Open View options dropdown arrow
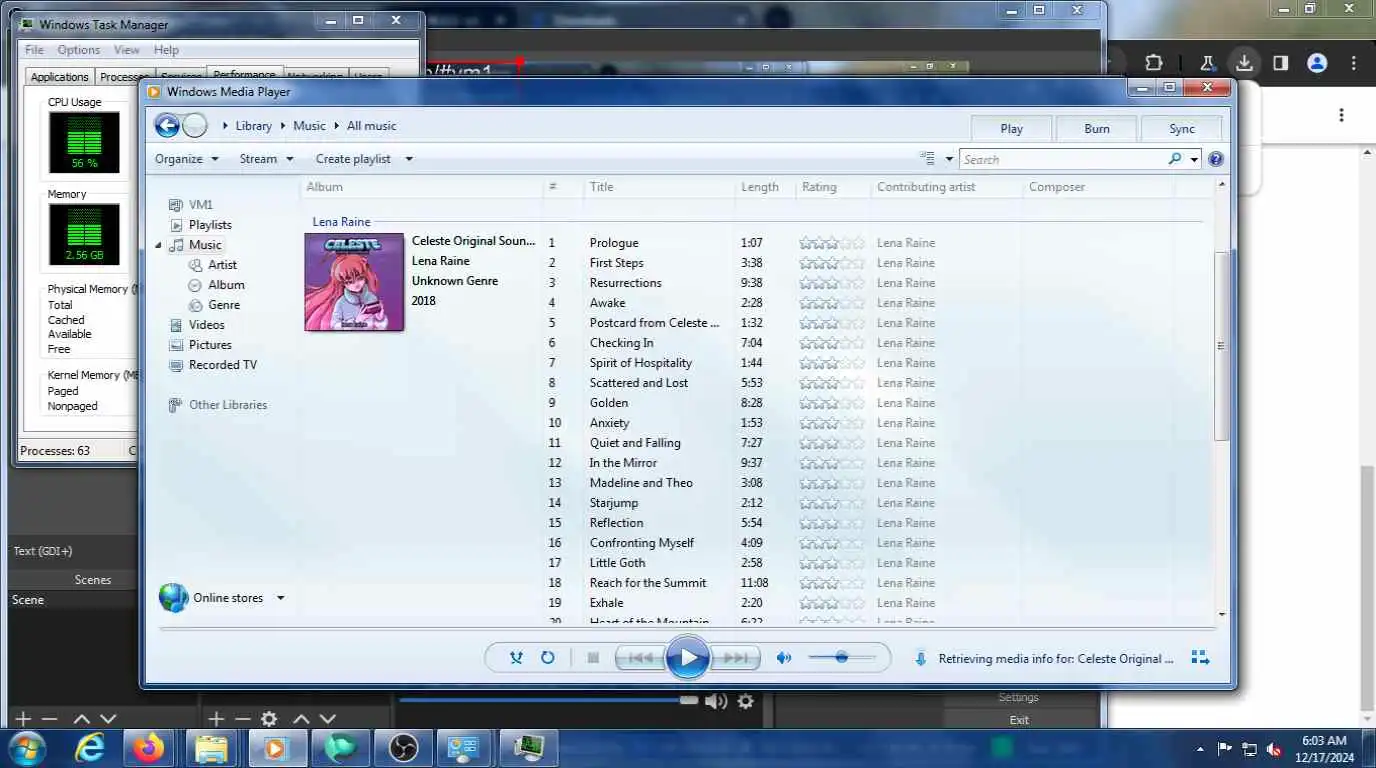Image resolution: width=1376 pixels, height=768 pixels. coord(949,159)
